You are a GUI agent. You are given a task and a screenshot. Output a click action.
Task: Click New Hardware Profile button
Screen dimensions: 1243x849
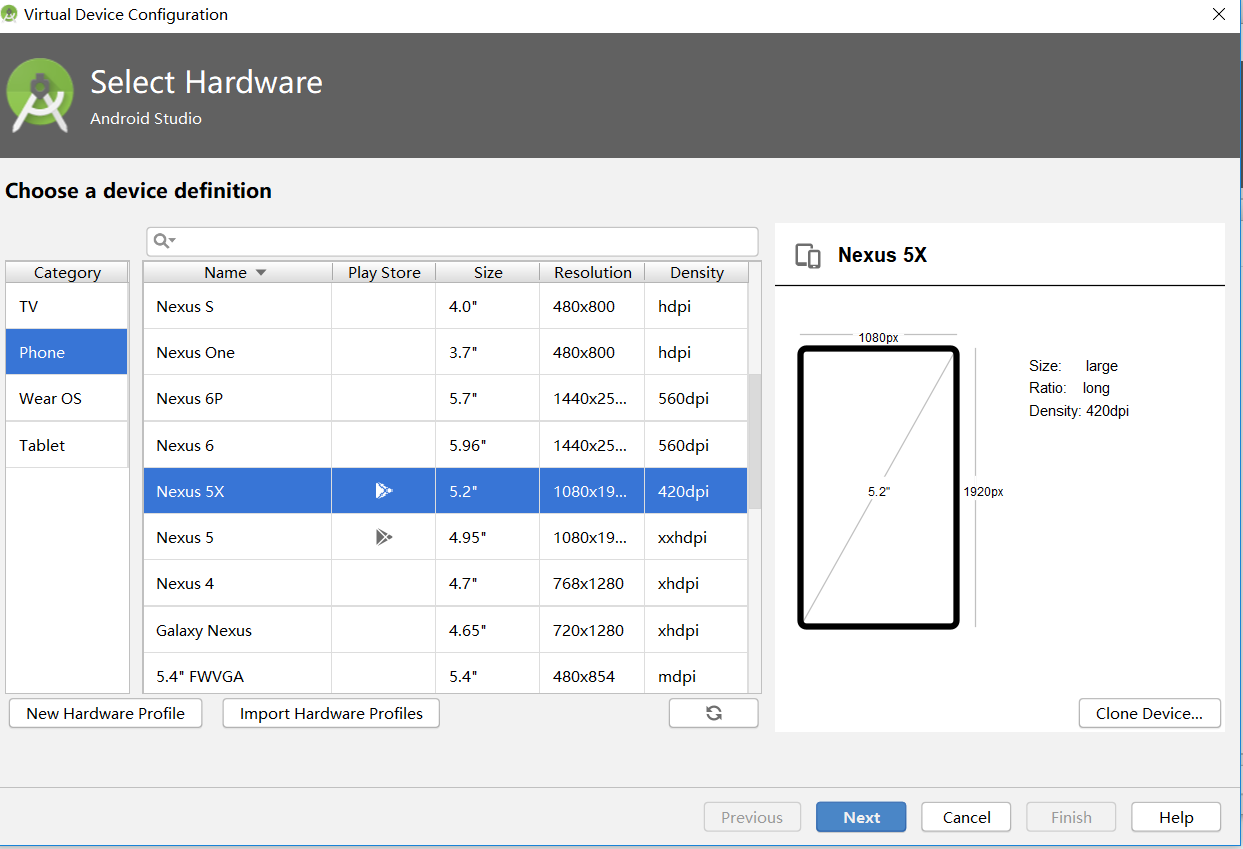[105, 713]
